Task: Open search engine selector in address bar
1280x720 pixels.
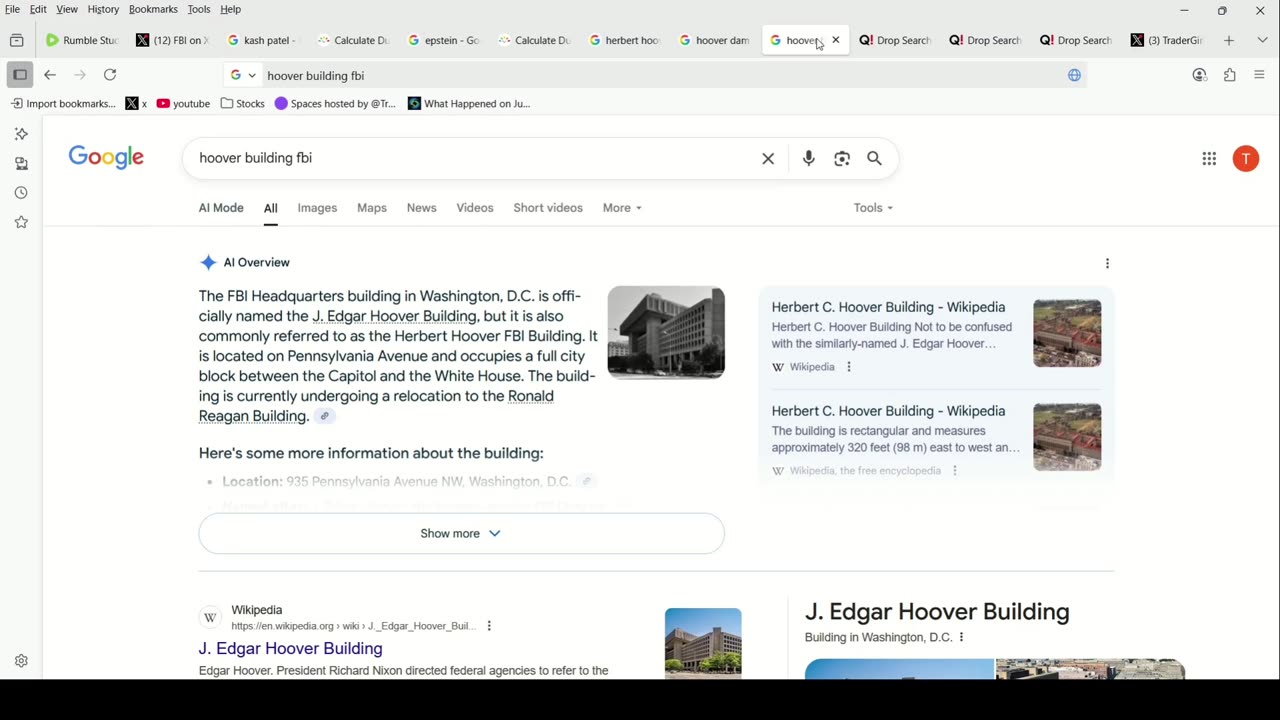Action: click(243, 75)
